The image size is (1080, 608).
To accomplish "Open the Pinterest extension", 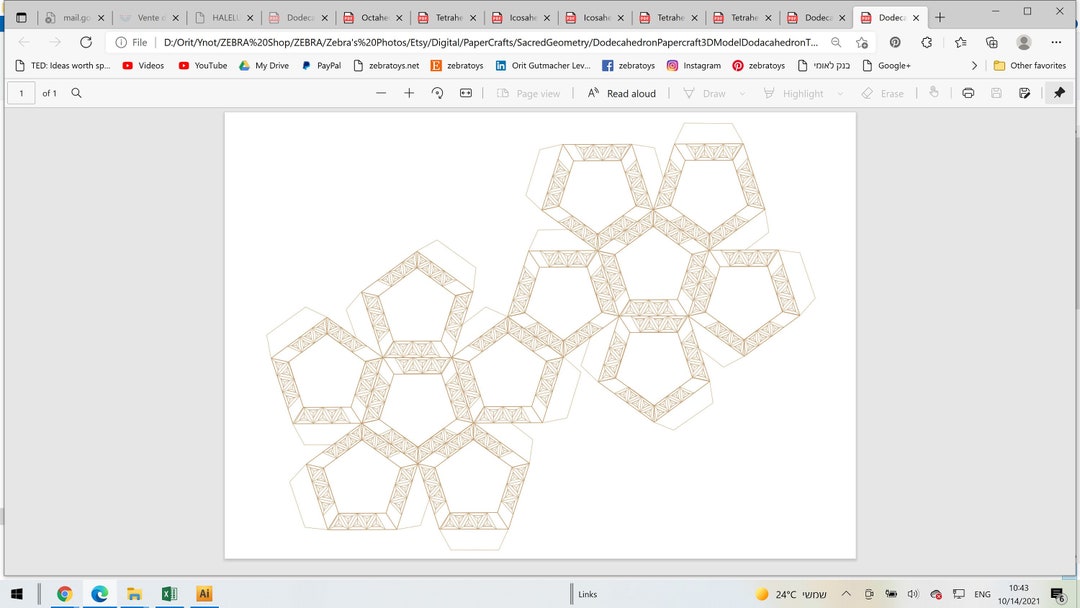I will tap(895, 44).
